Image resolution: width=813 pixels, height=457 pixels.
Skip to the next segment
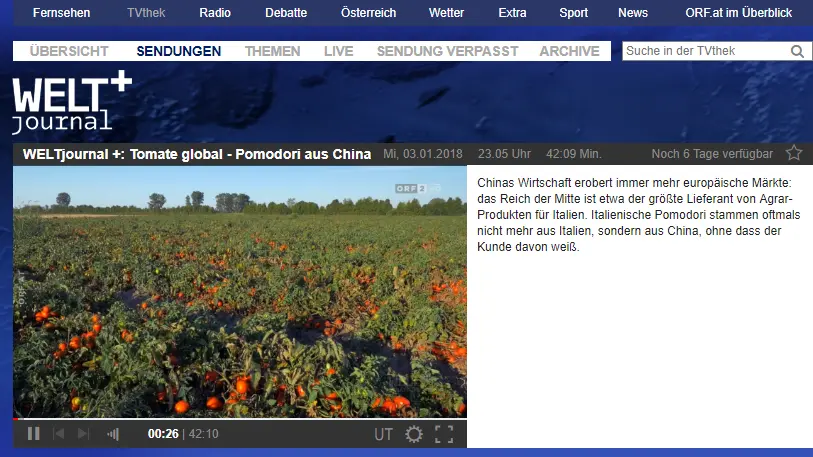[84, 434]
